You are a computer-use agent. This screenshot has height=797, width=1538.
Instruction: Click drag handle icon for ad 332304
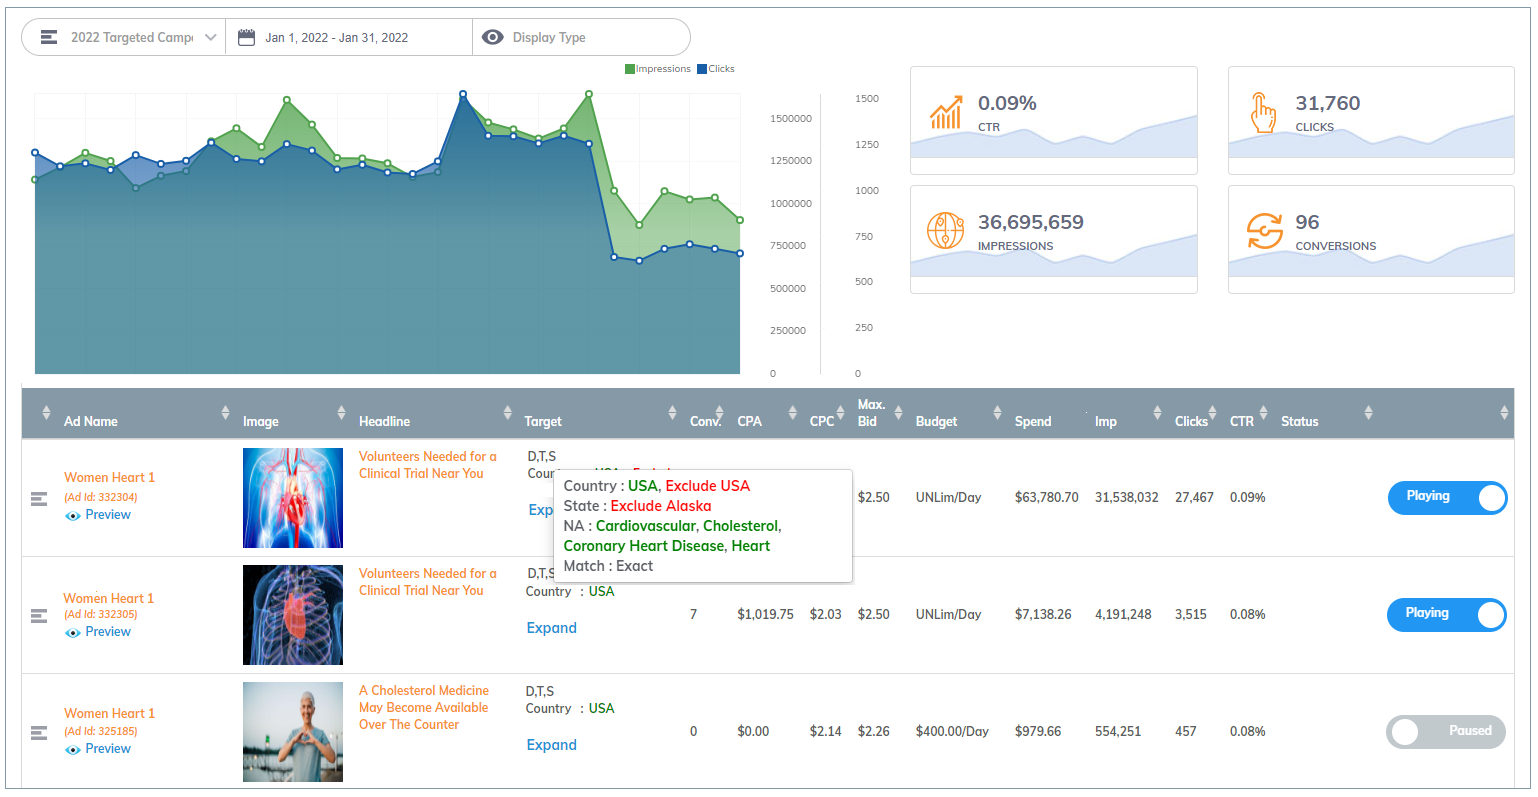[39, 499]
